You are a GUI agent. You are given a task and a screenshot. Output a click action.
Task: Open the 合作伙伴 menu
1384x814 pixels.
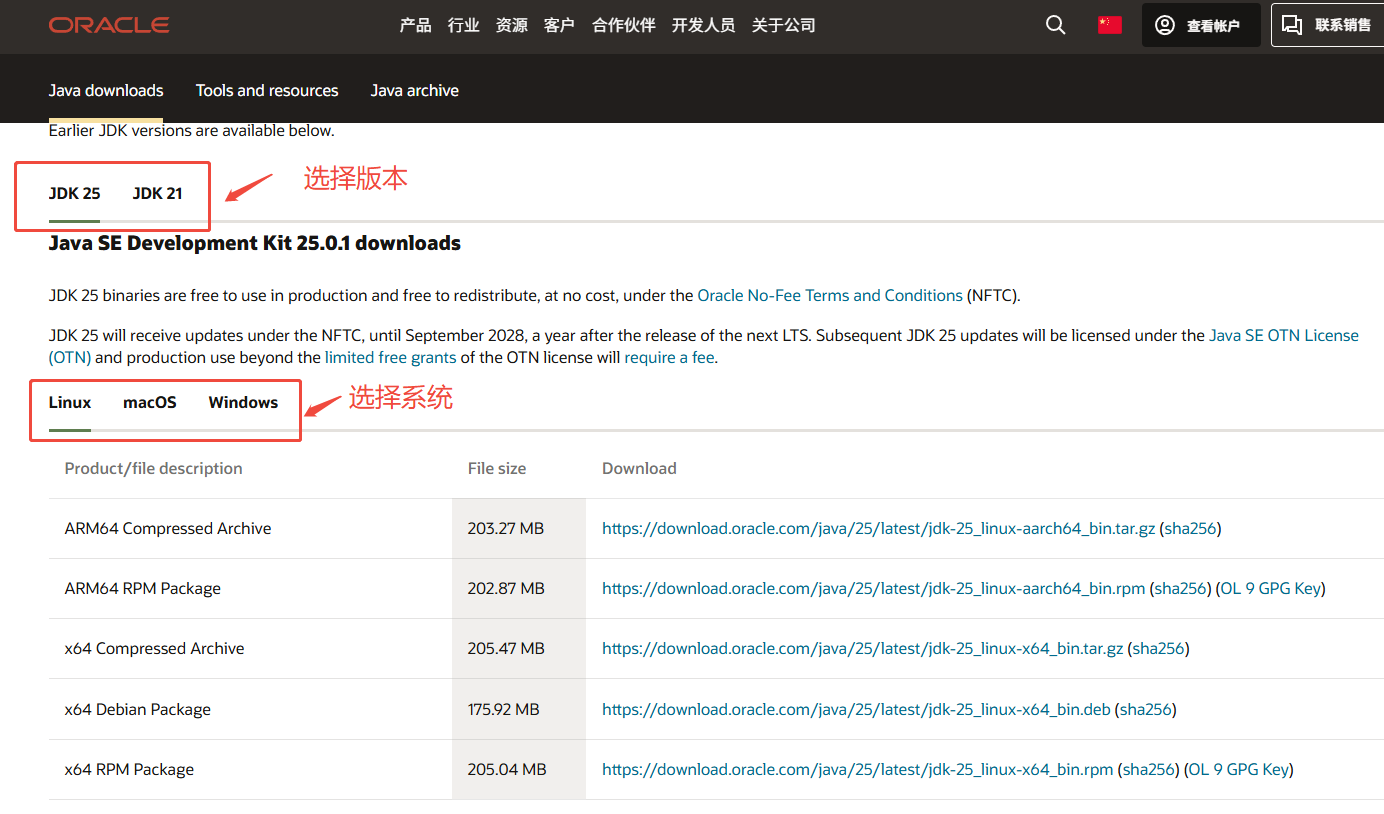tap(624, 25)
